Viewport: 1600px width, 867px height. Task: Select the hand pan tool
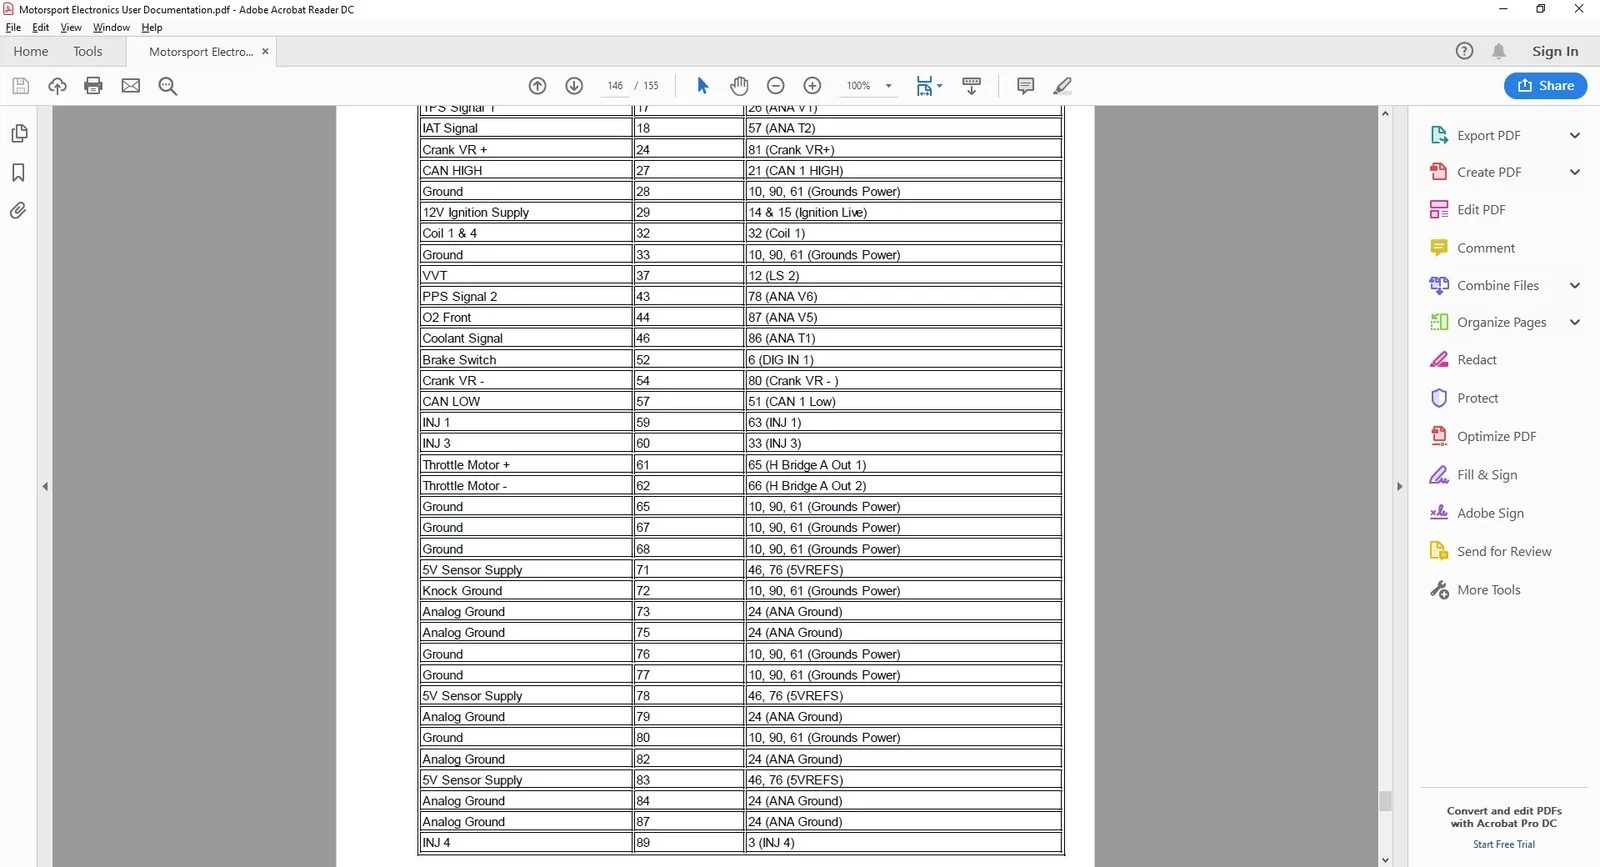point(739,86)
